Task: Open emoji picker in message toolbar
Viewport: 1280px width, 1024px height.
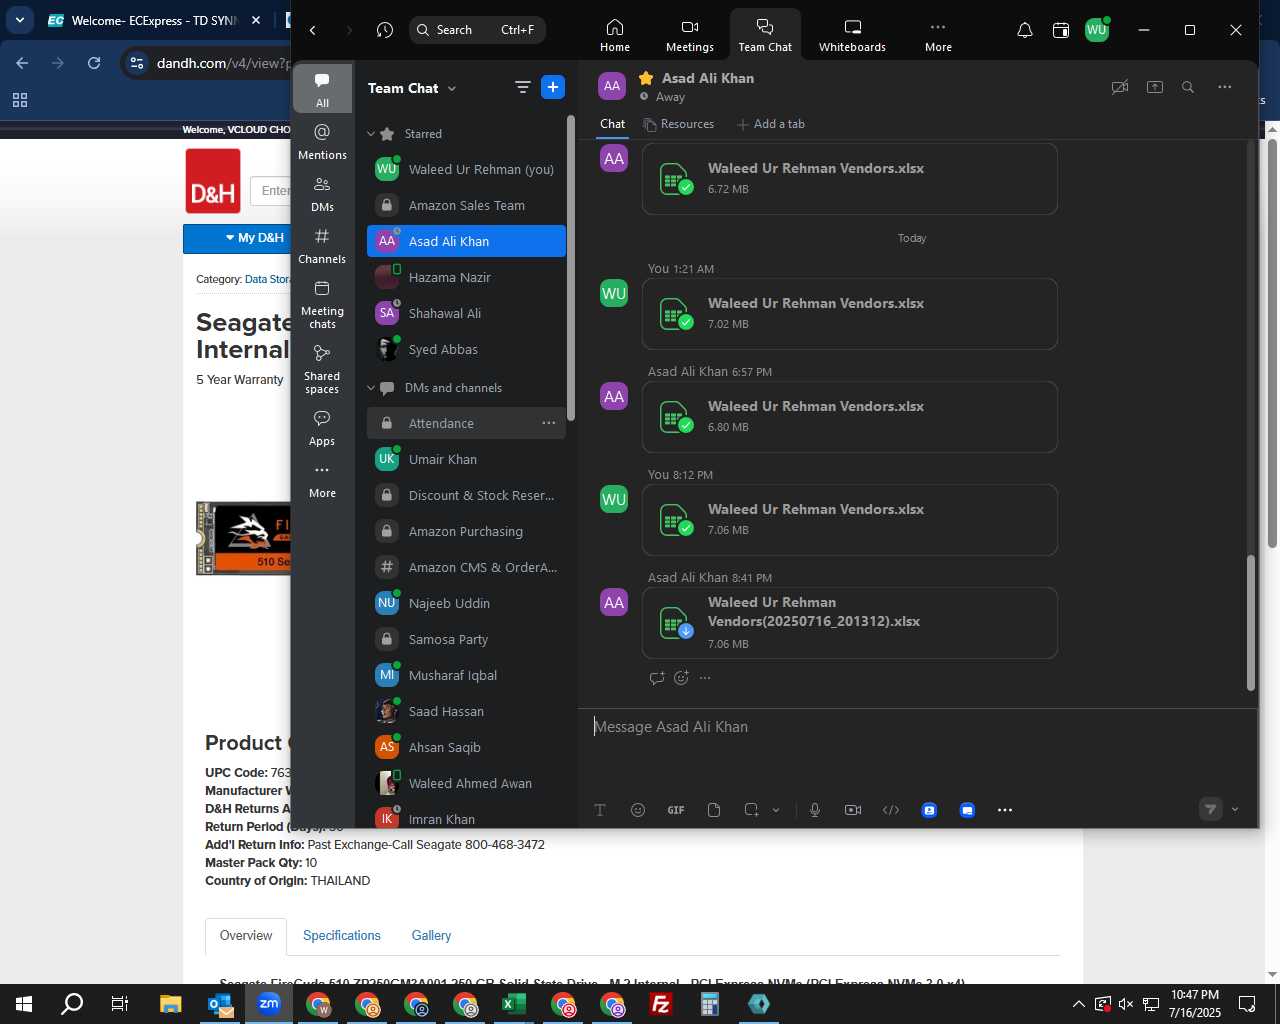Action: pyautogui.click(x=638, y=810)
